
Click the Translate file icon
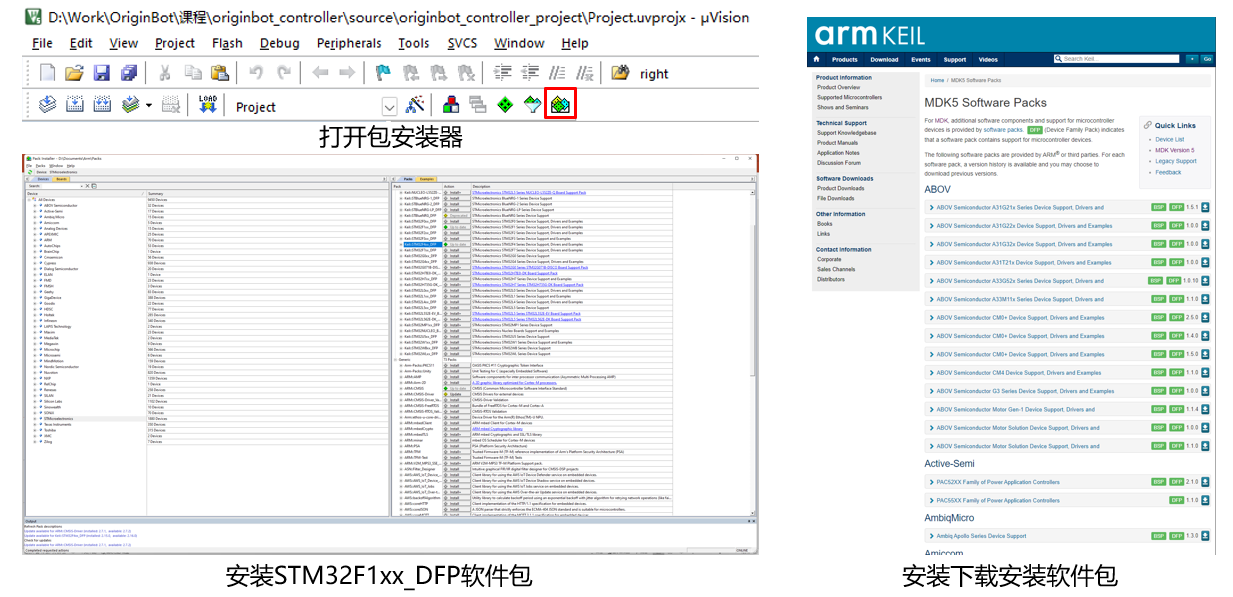pos(47,104)
